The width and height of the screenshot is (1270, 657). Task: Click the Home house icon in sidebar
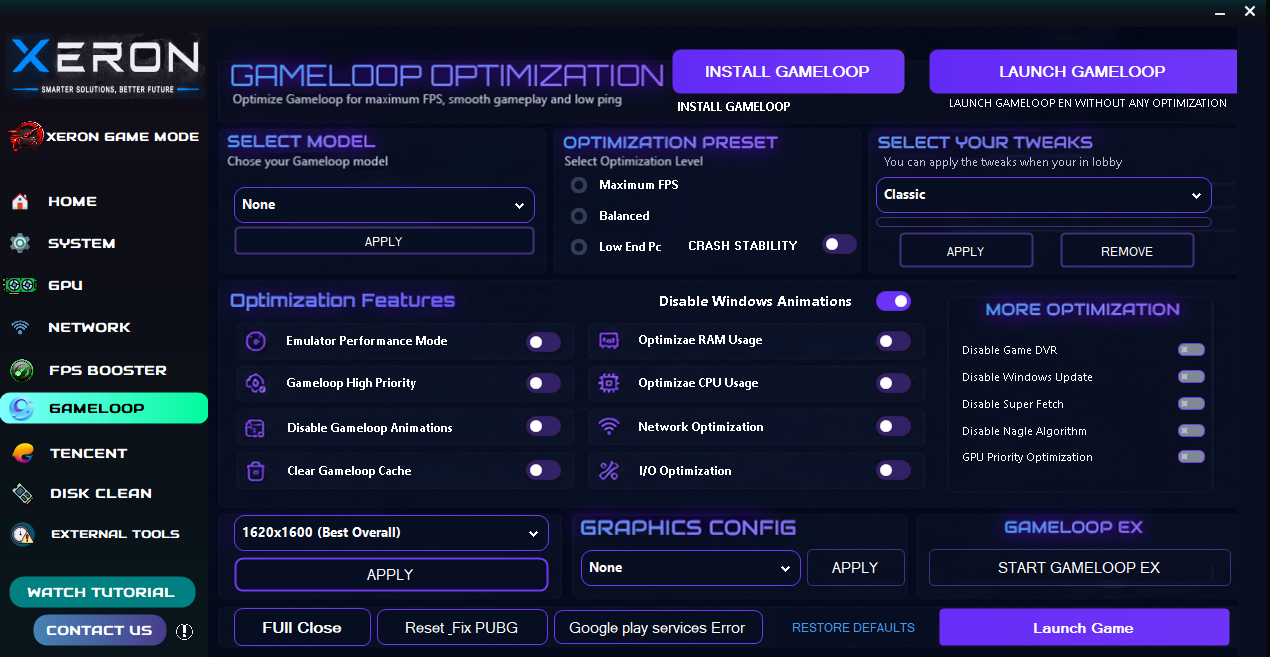tap(20, 202)
